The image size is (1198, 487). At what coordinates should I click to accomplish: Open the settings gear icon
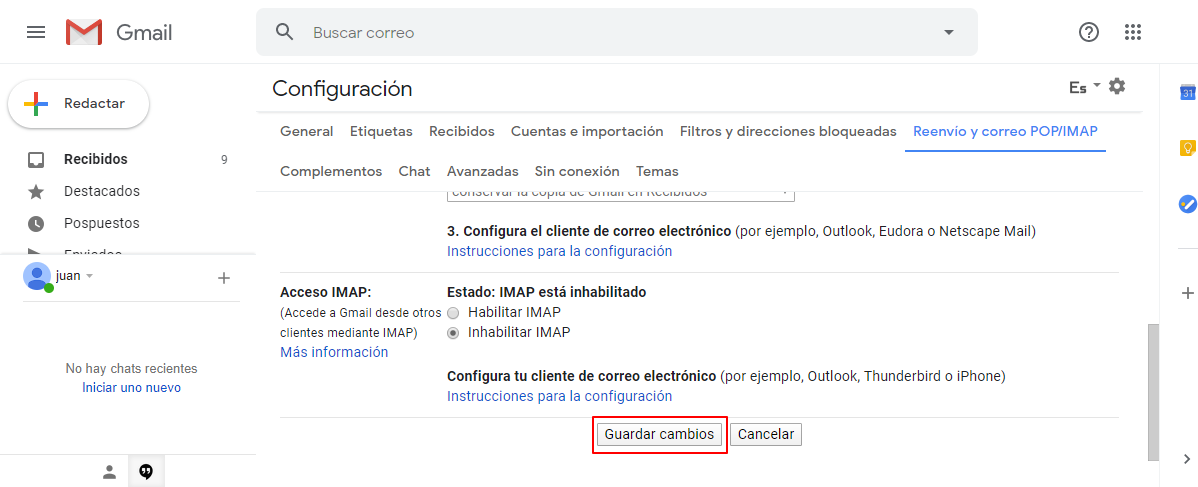point(1117,86)
